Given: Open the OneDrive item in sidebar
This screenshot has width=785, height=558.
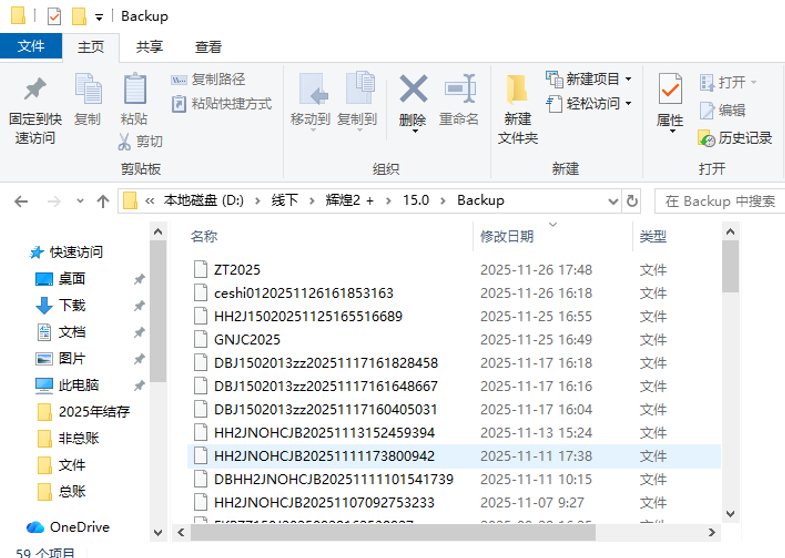Looking at the screenshot, I should click(x=79, y=527).
